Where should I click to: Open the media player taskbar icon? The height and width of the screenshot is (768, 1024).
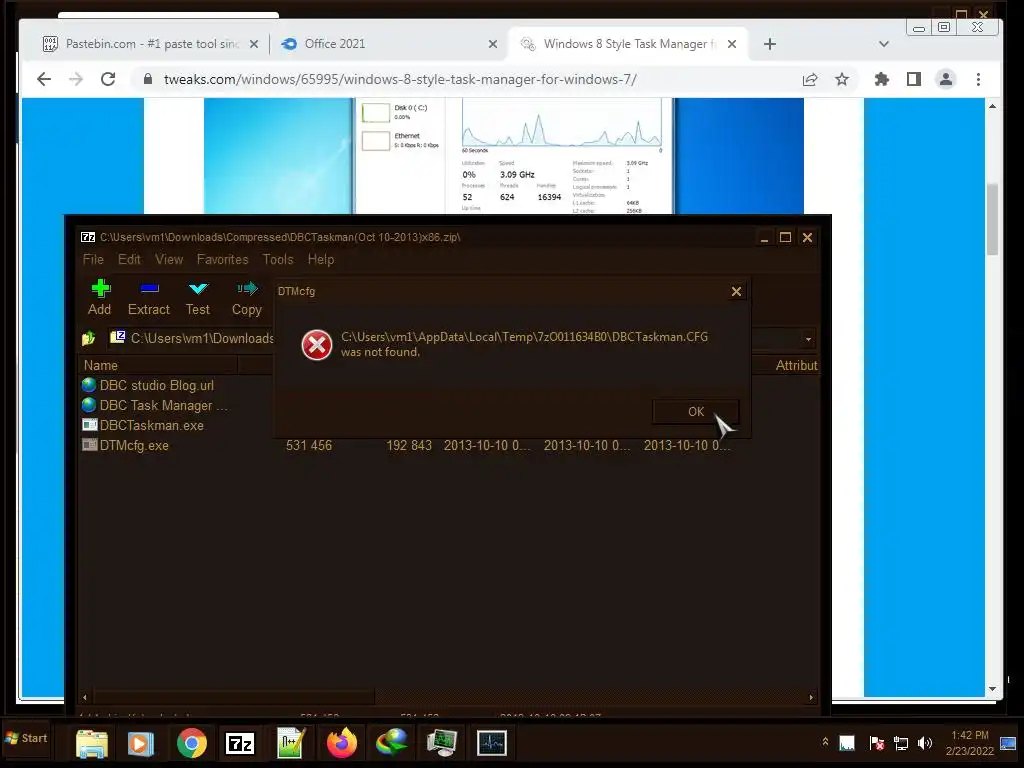click(140, 743)
